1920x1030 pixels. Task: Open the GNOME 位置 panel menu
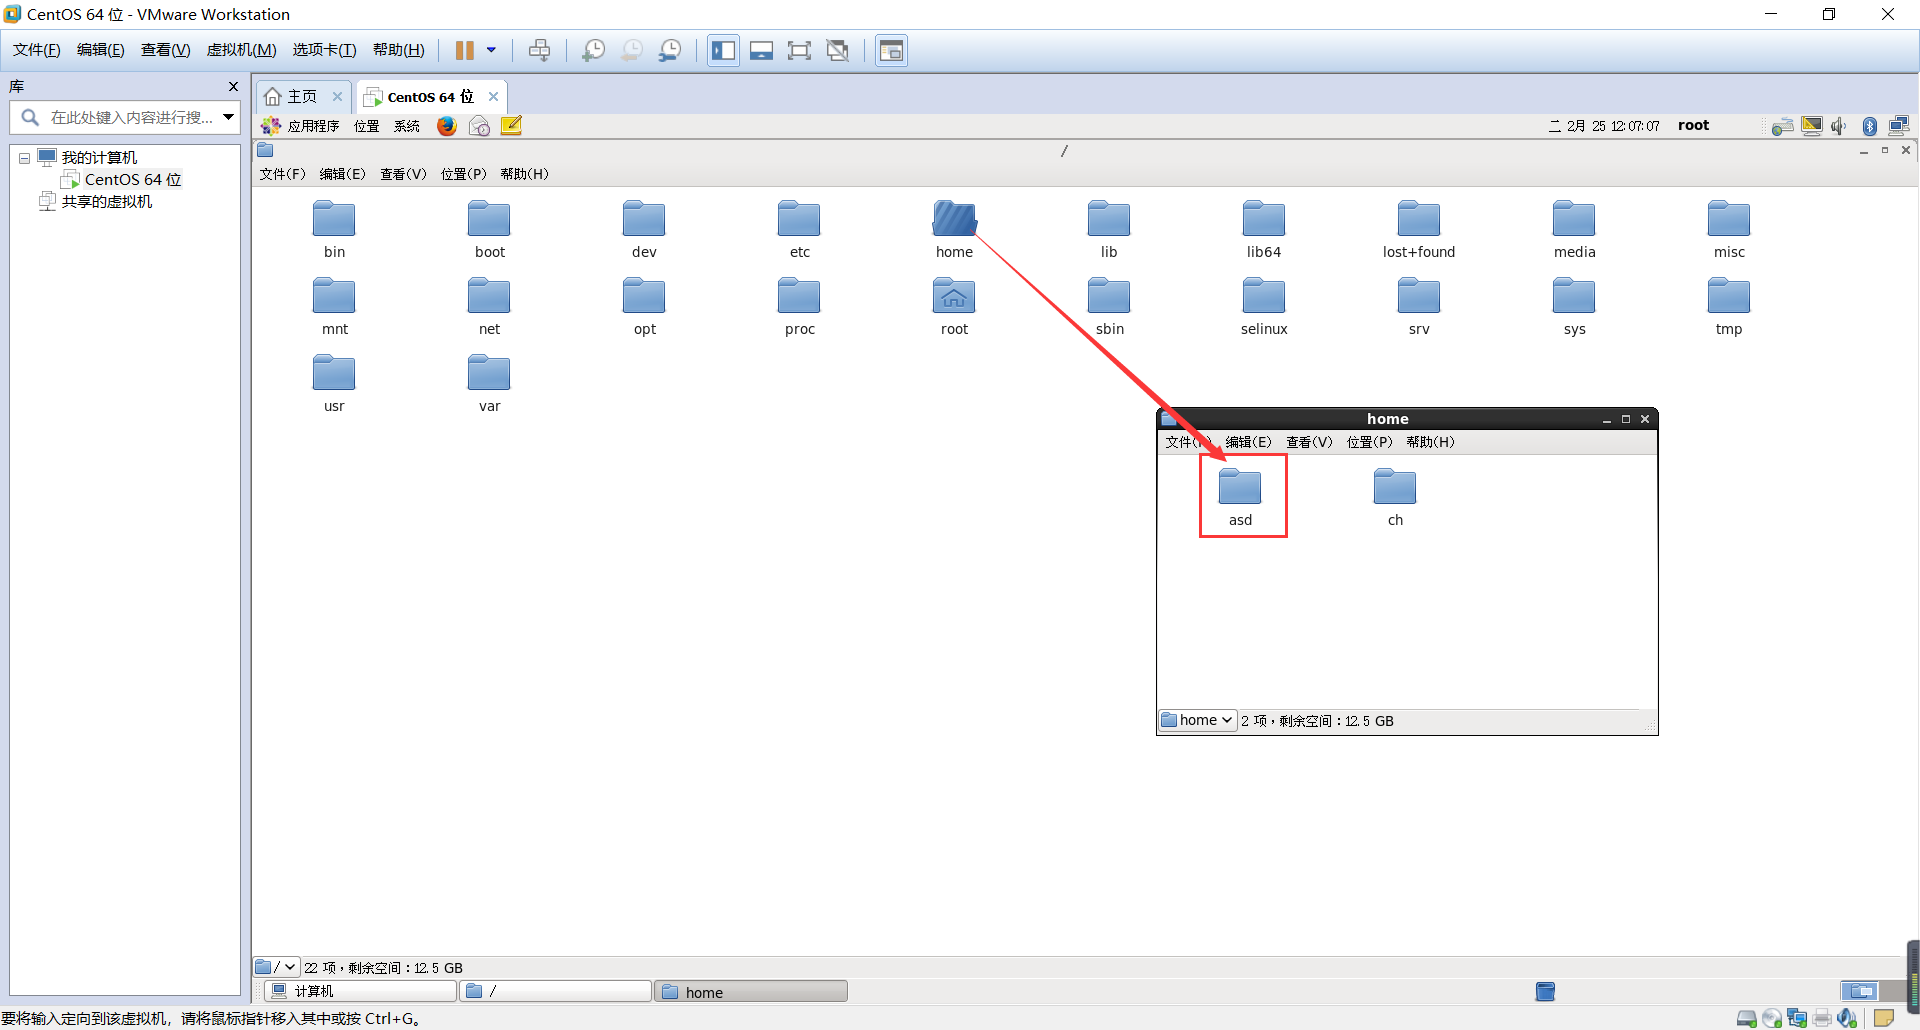pyautogui.click(x=367, y=126)
